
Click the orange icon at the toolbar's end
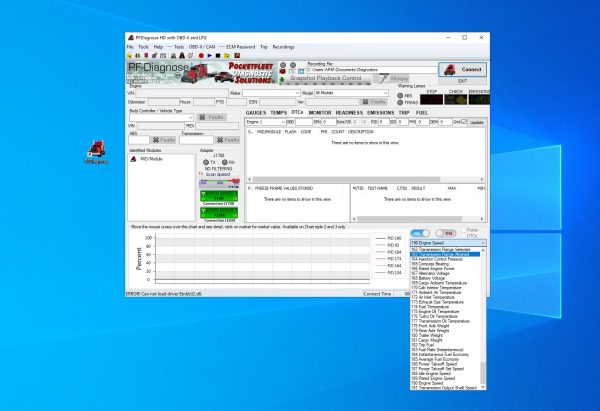pos(237,55)
